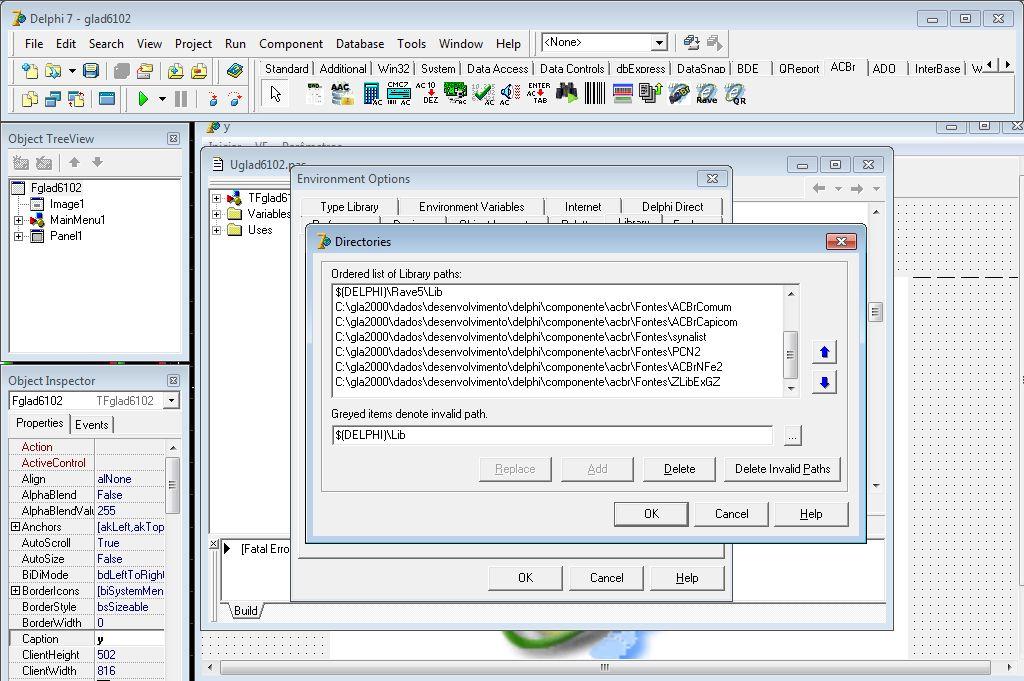The image size is (1024, 681).
Task: Select the barcode component icon
Action: tap(595, 94)
